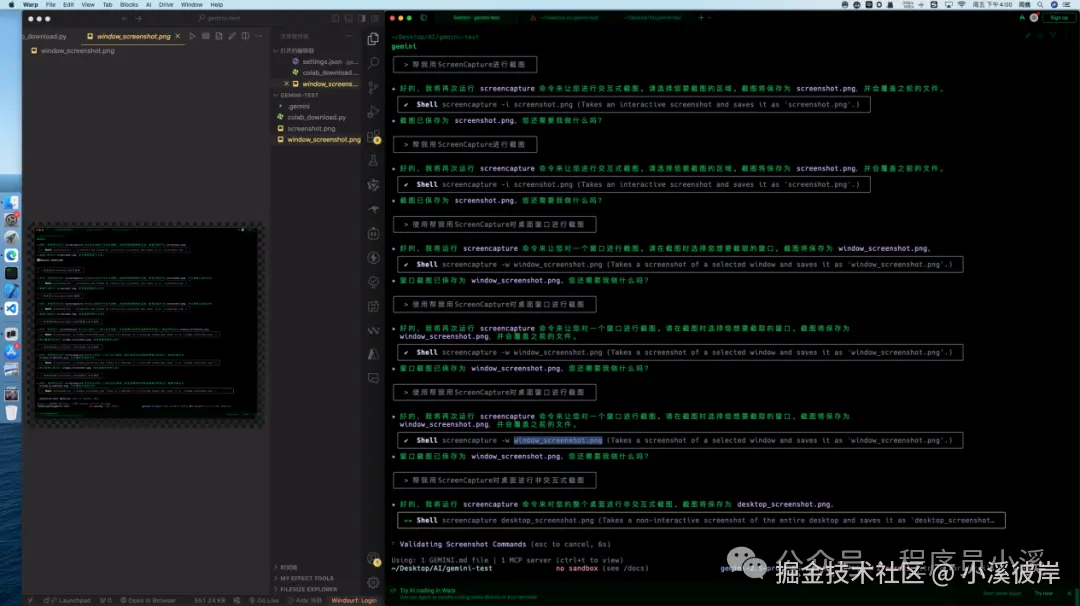Switch to _download.py editor tab
This screenshot has height=606, width=1080.
coord(45,36)
